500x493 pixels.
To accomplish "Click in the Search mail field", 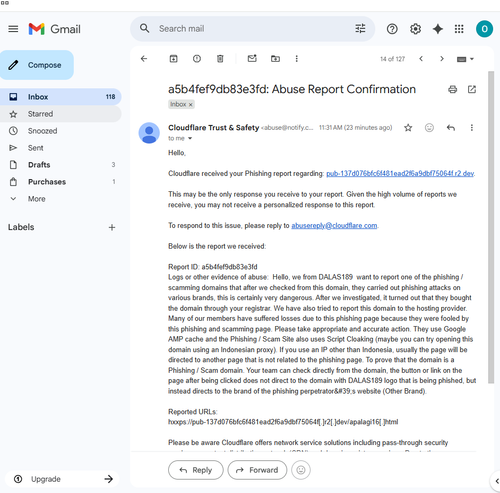I will pyautogui.click(x=253, y=29).
